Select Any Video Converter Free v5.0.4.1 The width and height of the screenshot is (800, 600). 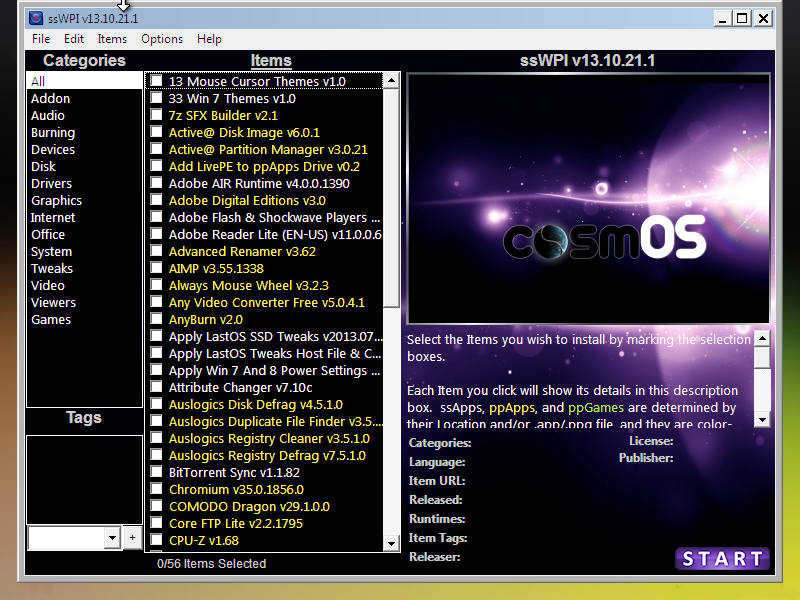click(x=267, y=303)
